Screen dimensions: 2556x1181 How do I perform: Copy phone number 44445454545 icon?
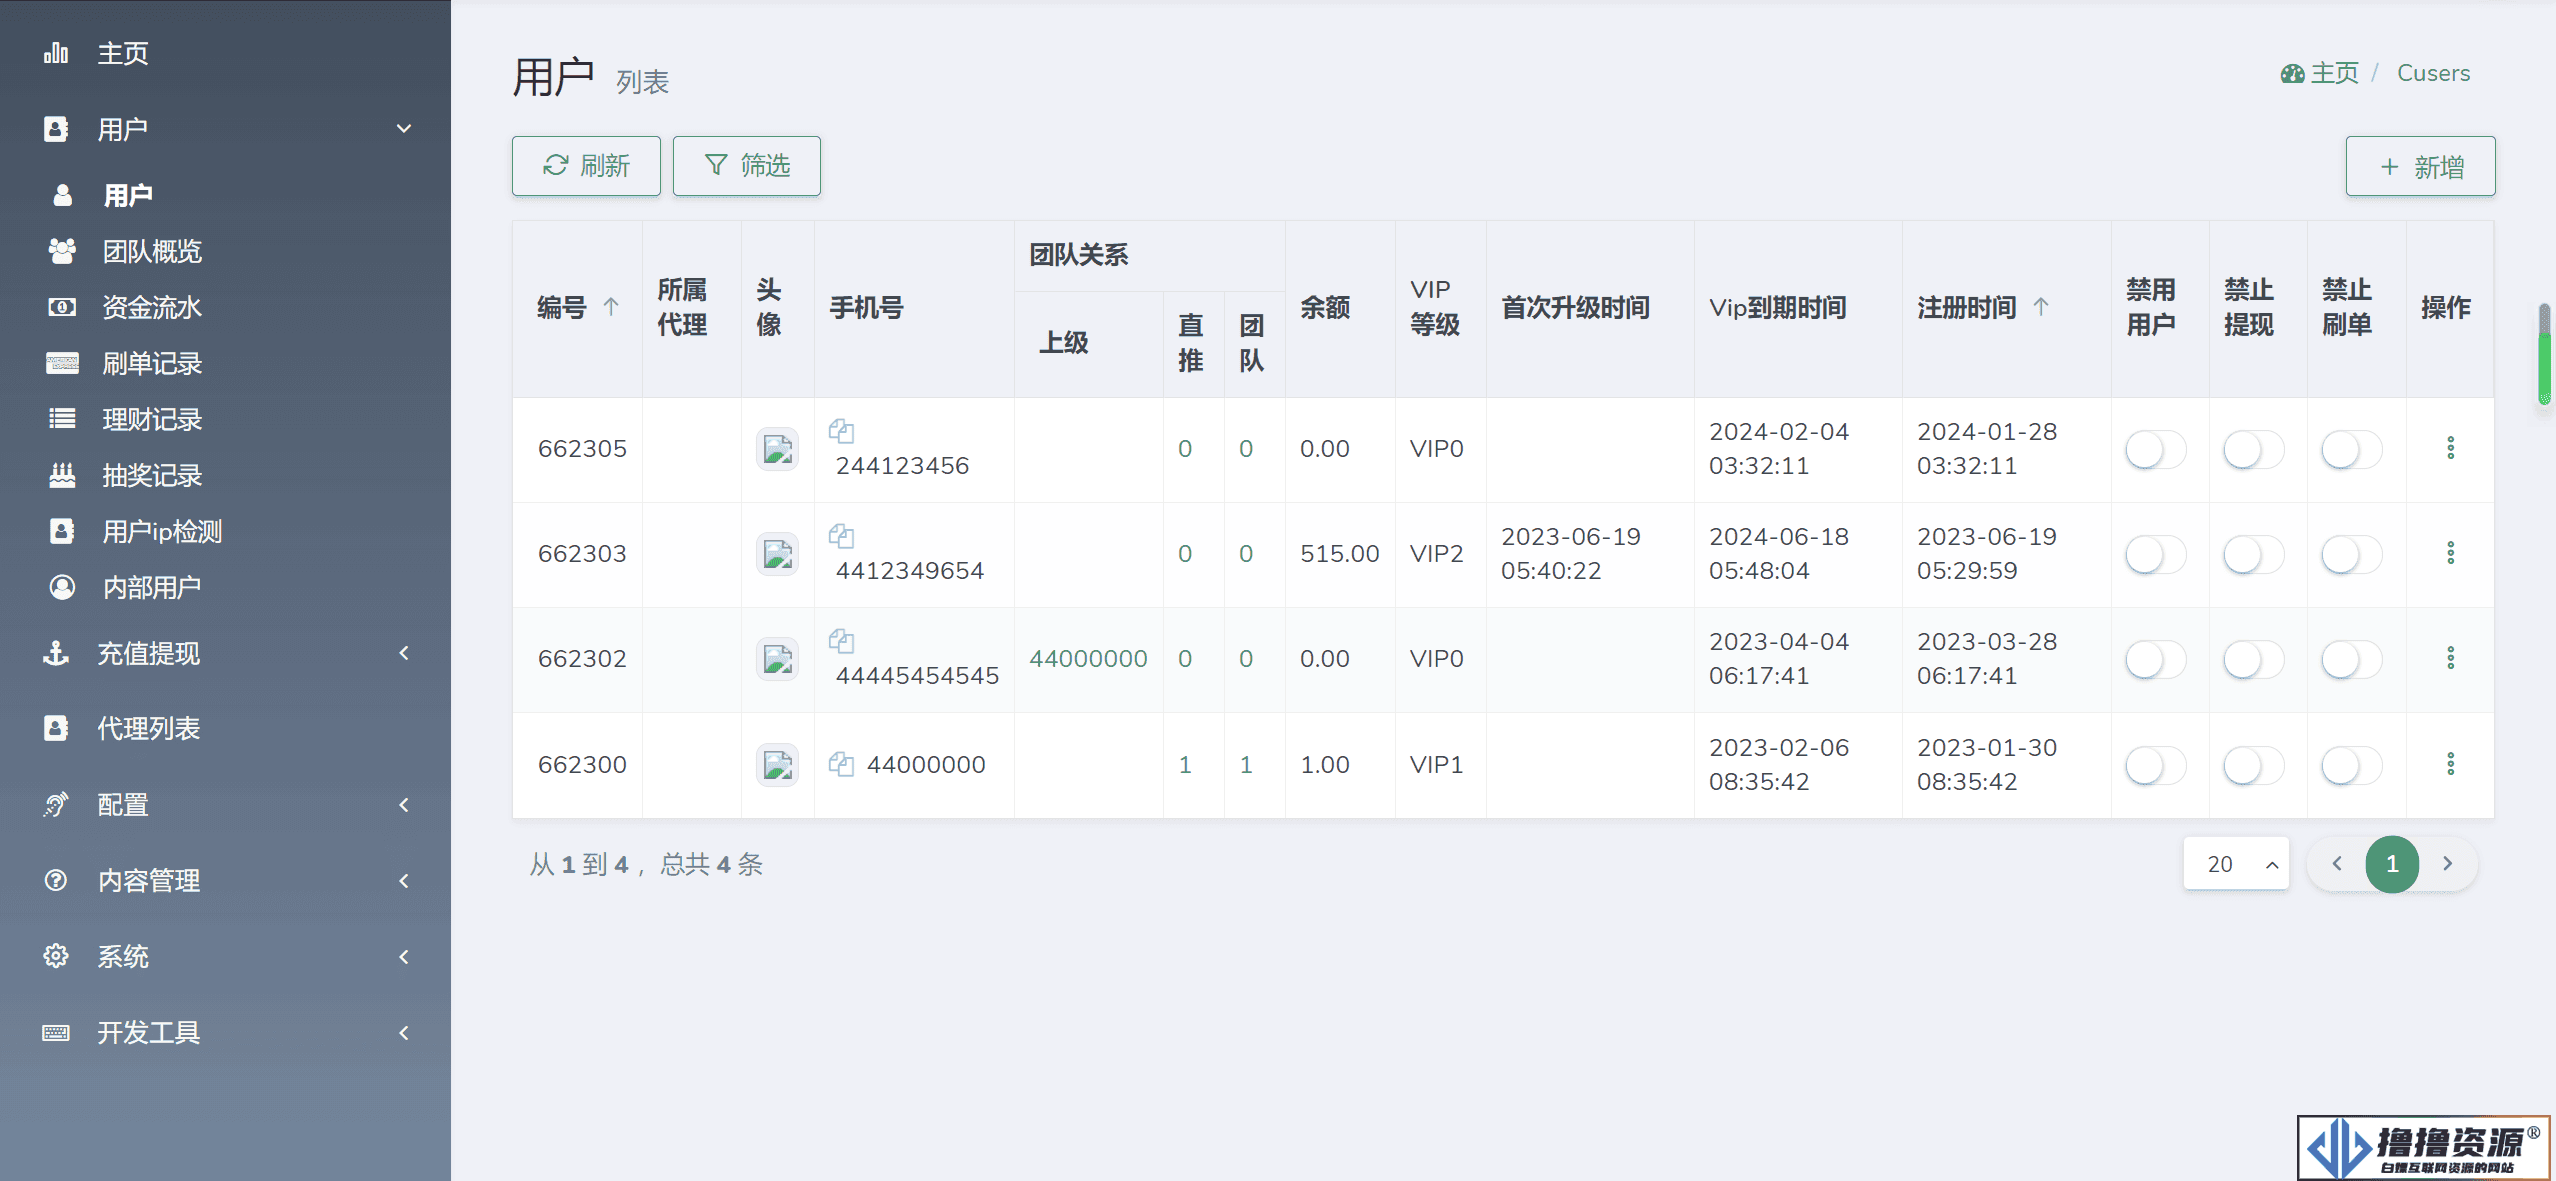(x=841, y=641)
